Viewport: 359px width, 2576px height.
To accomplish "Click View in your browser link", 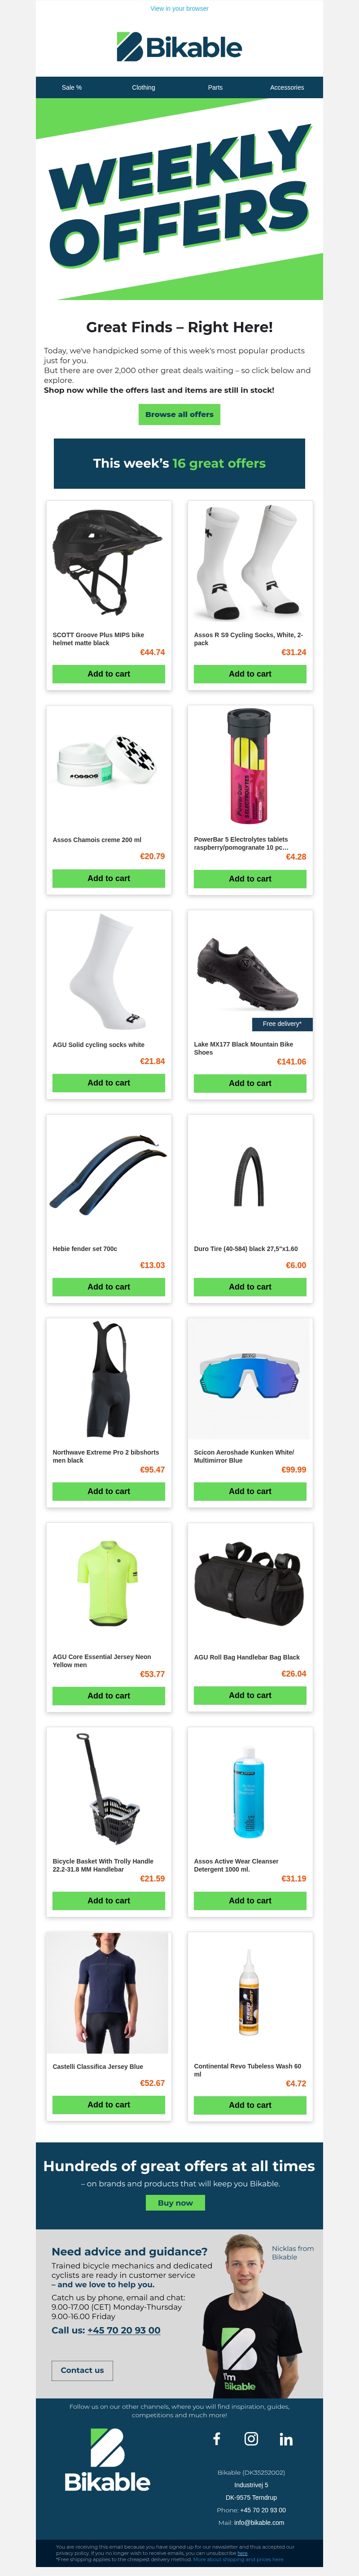I will point(179,8).
